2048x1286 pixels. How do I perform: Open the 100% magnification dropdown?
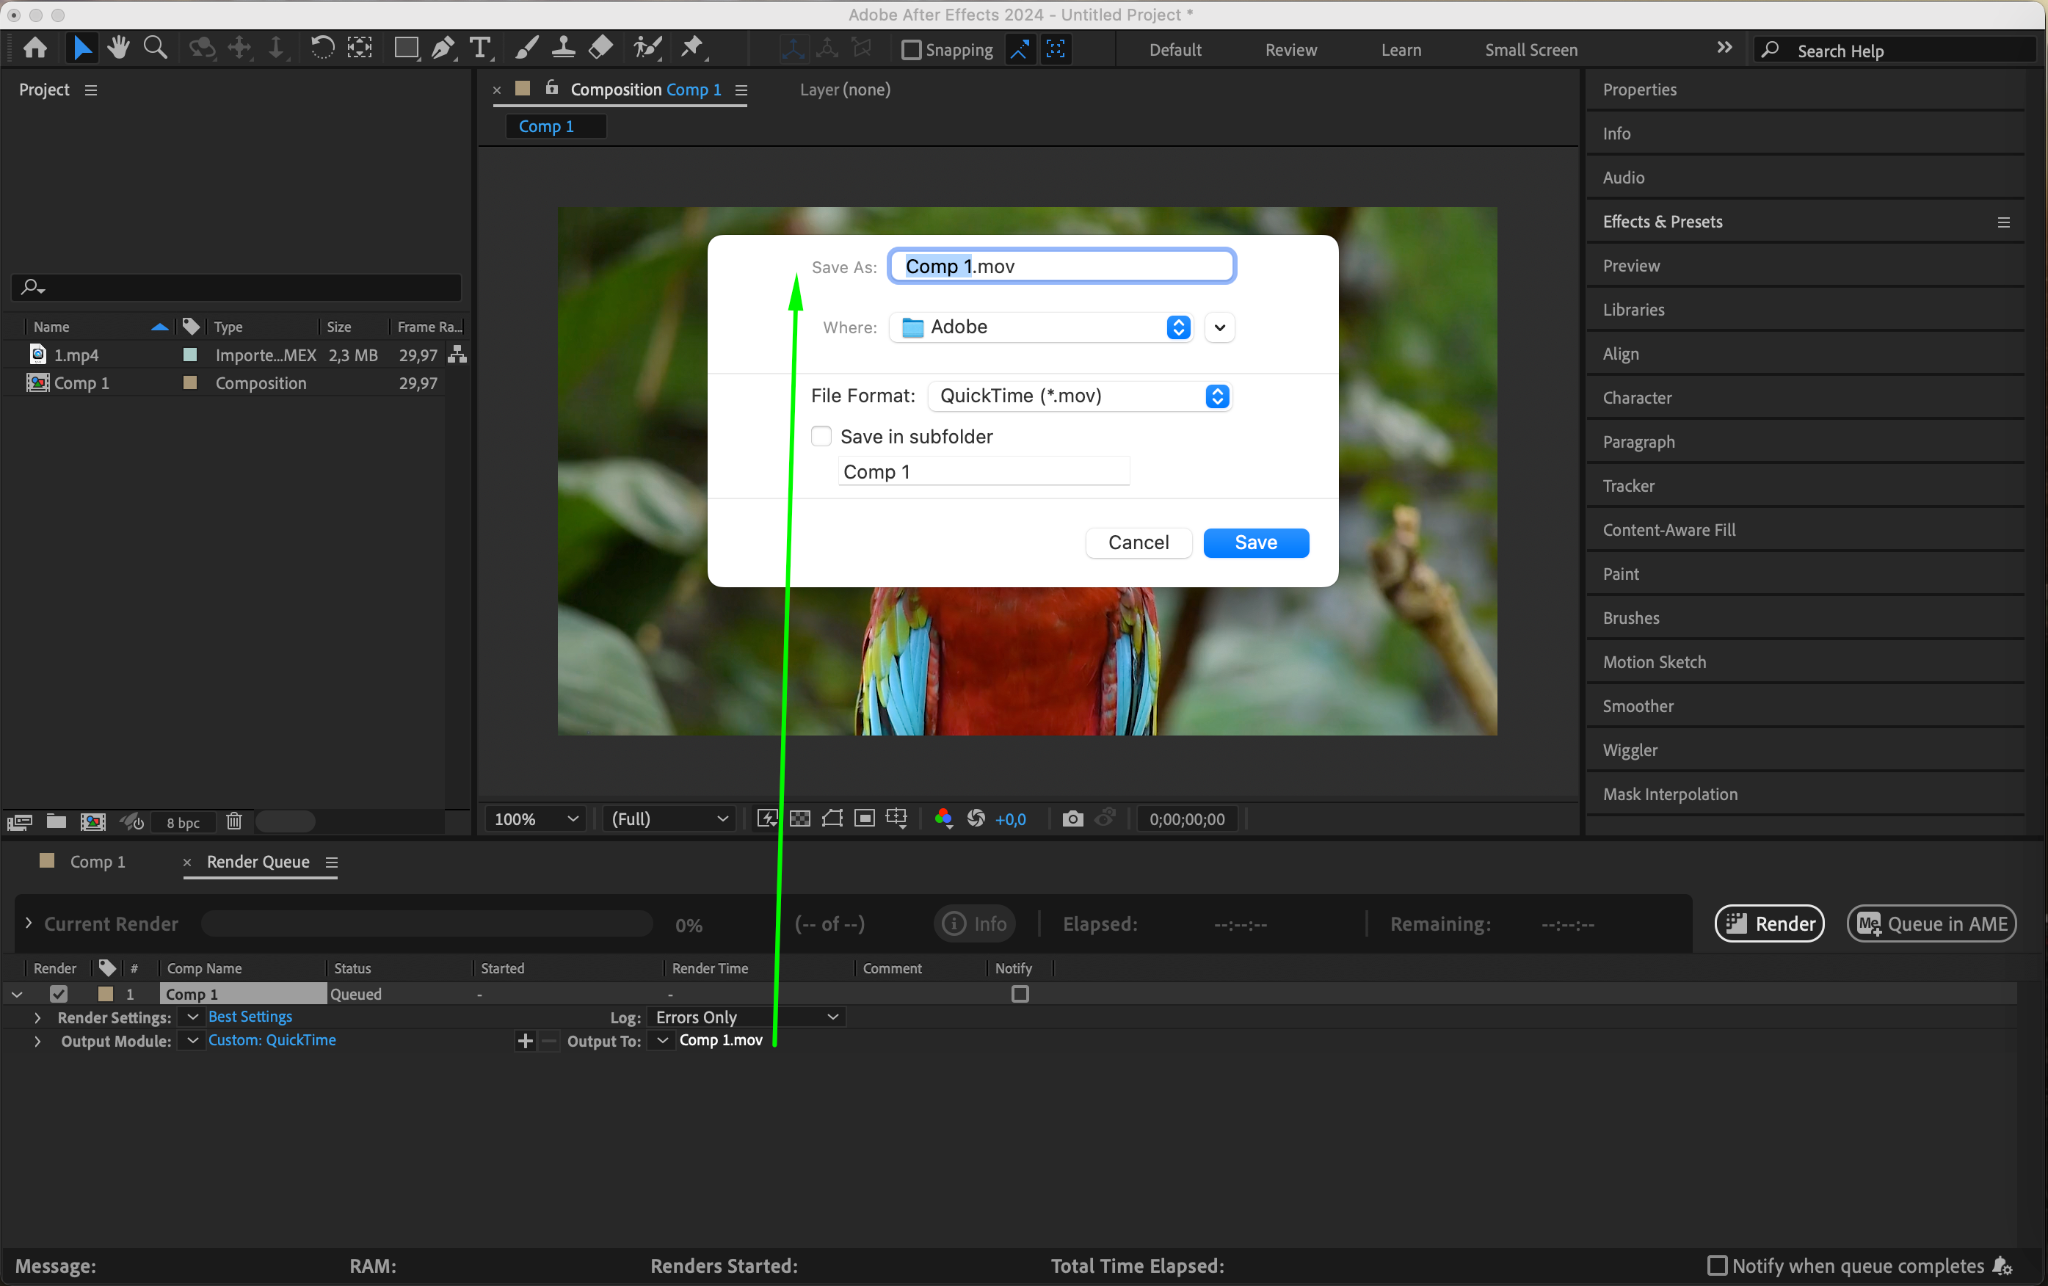tap(536, 819)
